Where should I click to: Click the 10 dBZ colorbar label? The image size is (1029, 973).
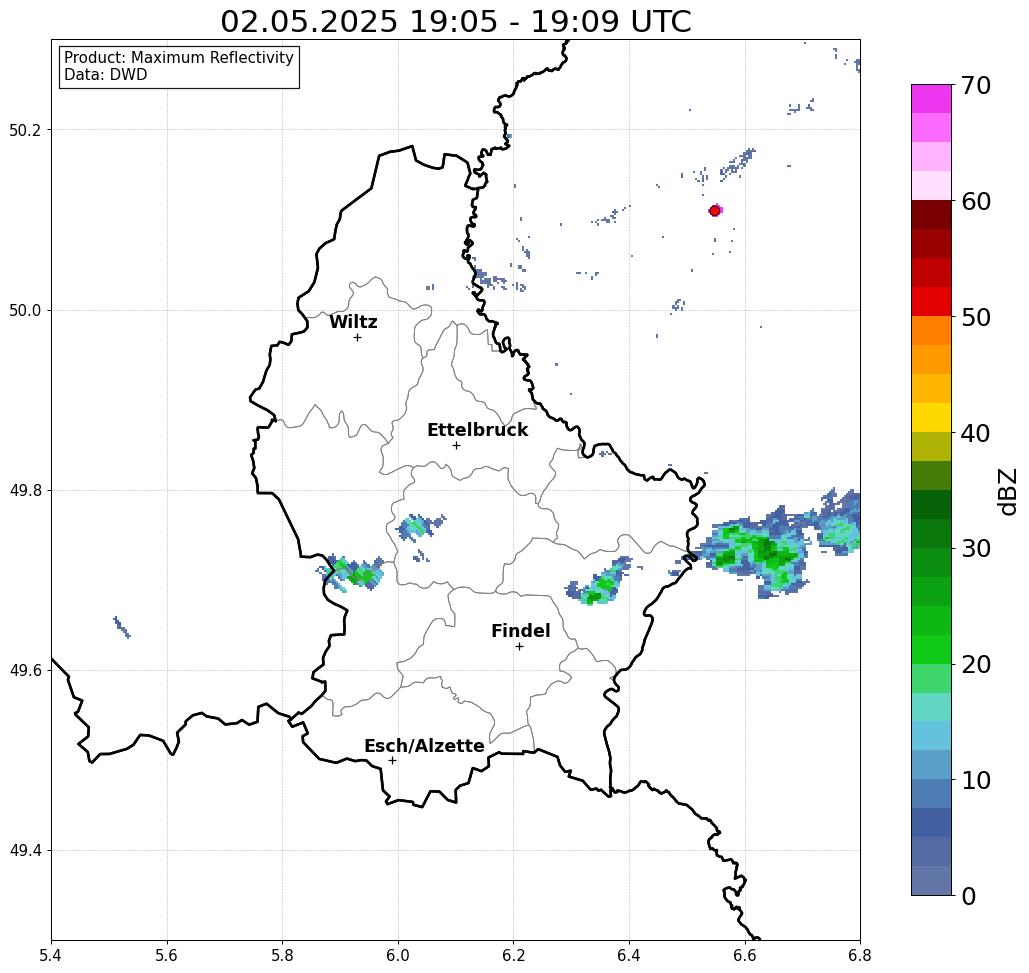pos(976,780)
